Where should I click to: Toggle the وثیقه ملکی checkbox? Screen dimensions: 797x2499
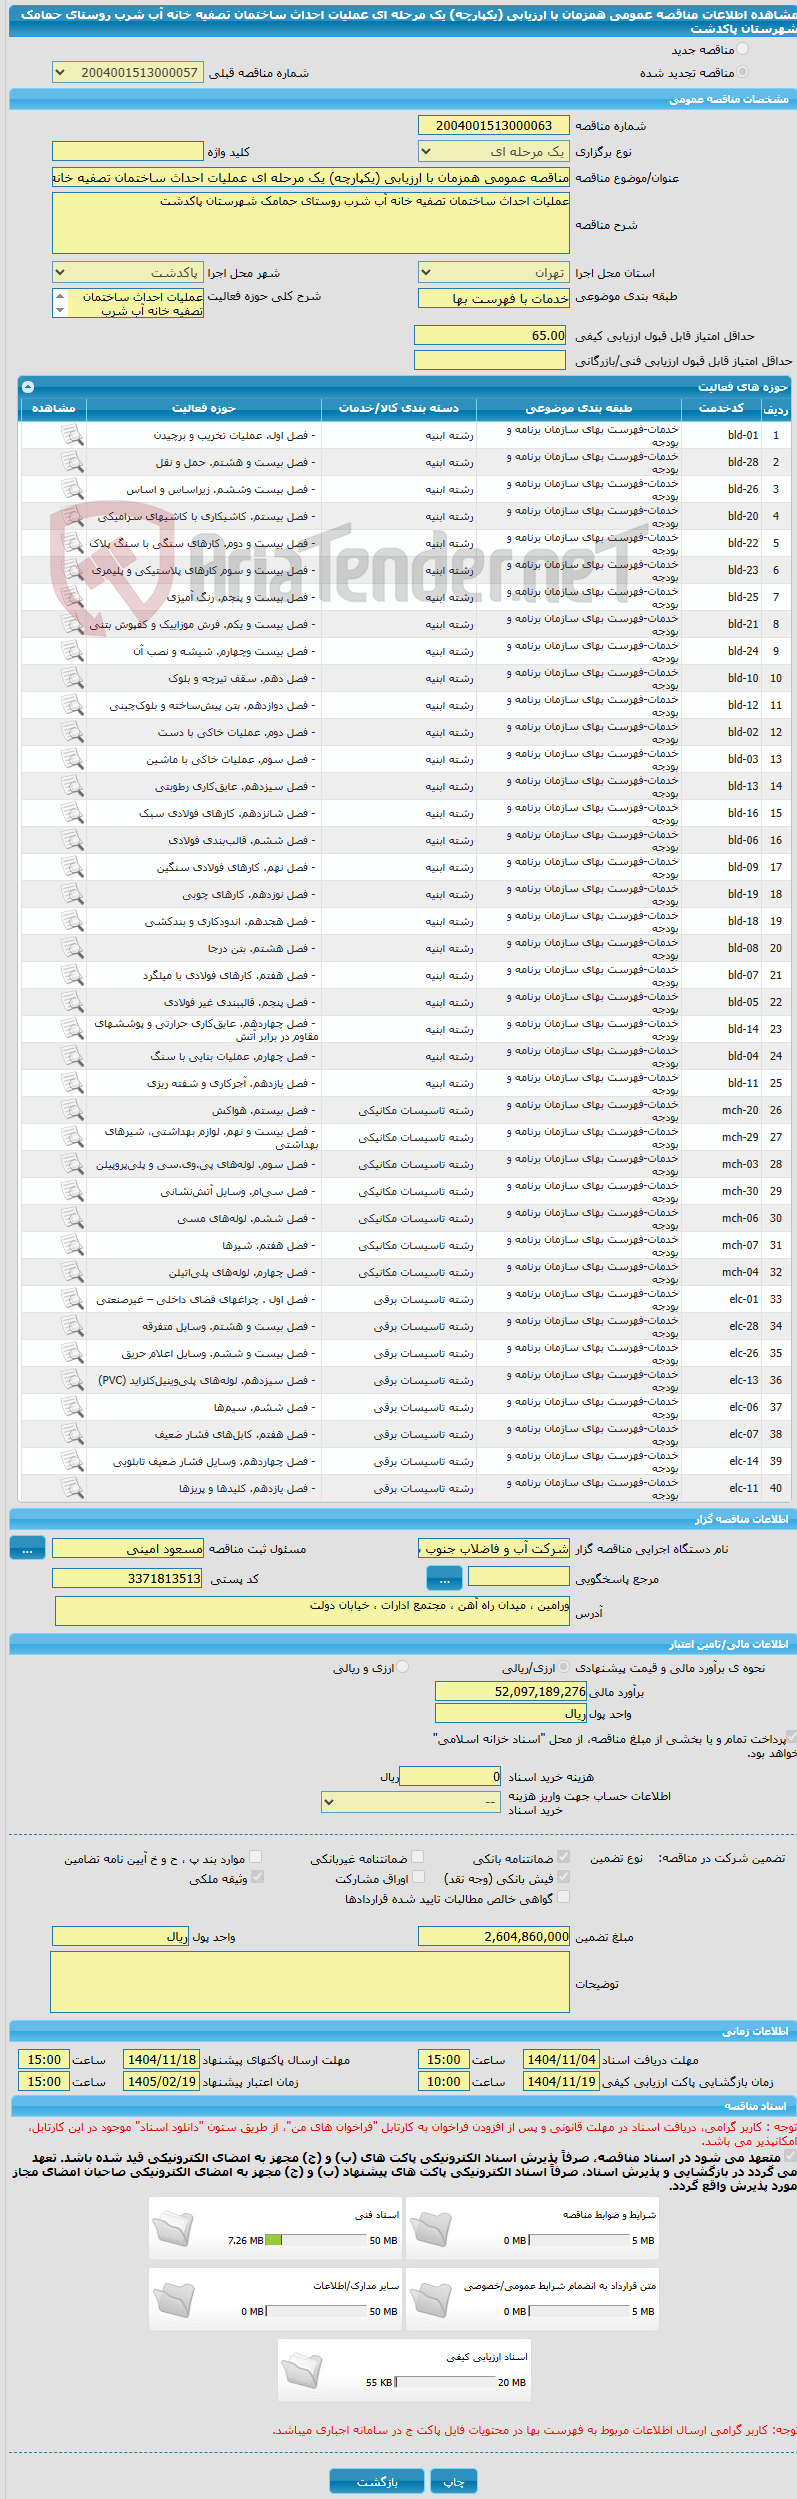[257, 1877]
